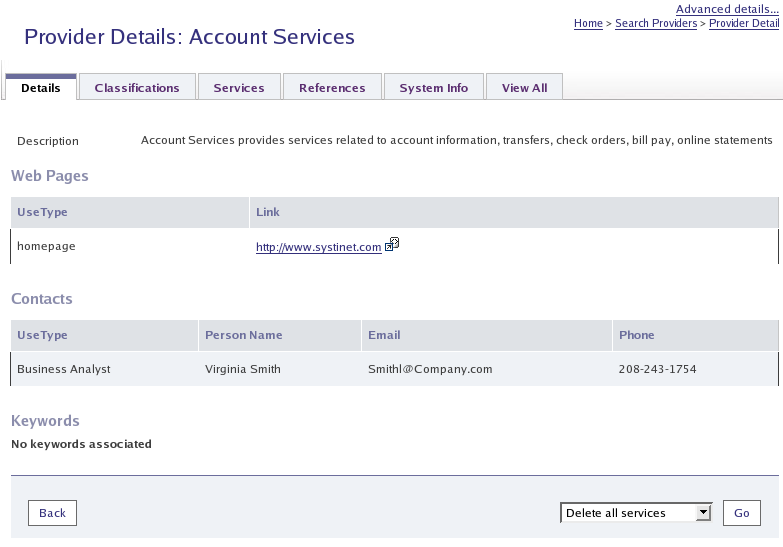Click the Keywords section heading
Screen dimensions: 783x547
click(x=45, y=421)
